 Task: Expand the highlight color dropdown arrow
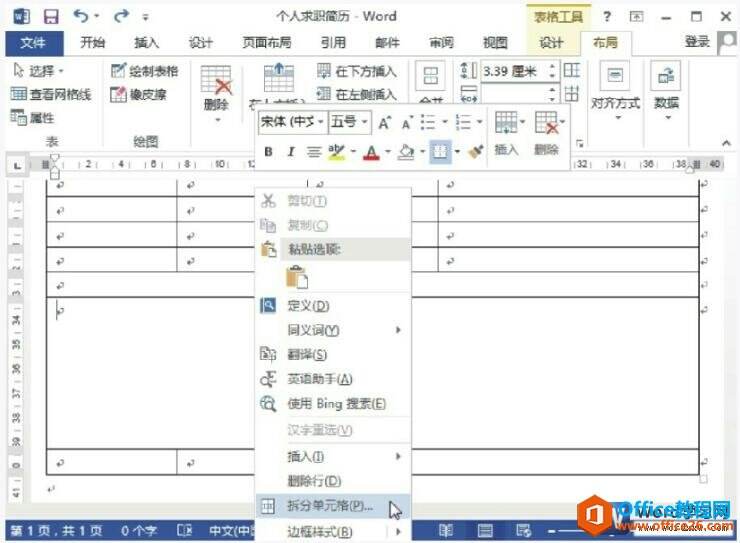(353, 152)
